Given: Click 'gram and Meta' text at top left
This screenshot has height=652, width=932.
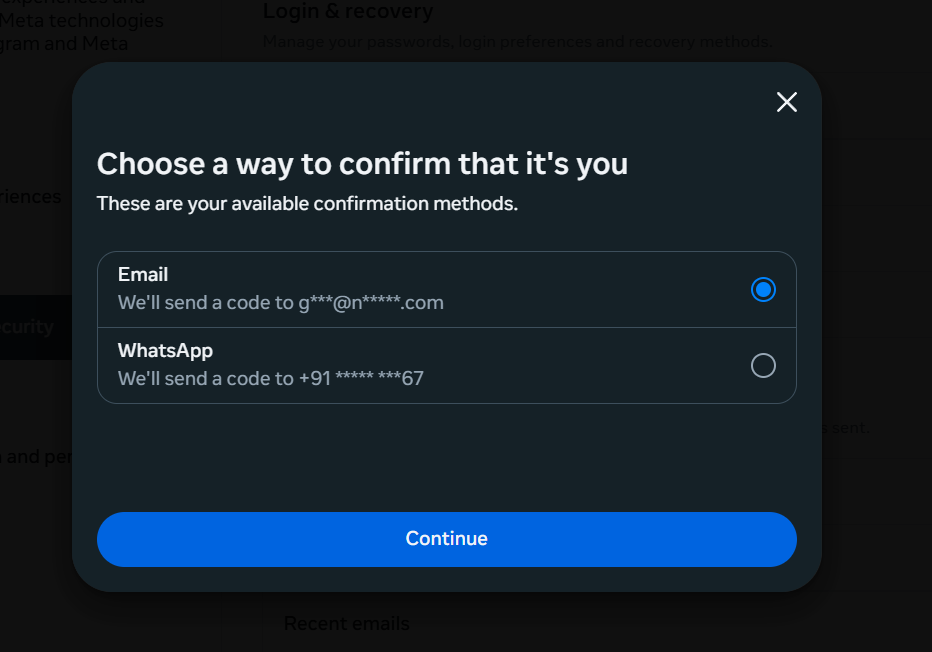Looking at the screenshot, I should [x=63, y=44].
